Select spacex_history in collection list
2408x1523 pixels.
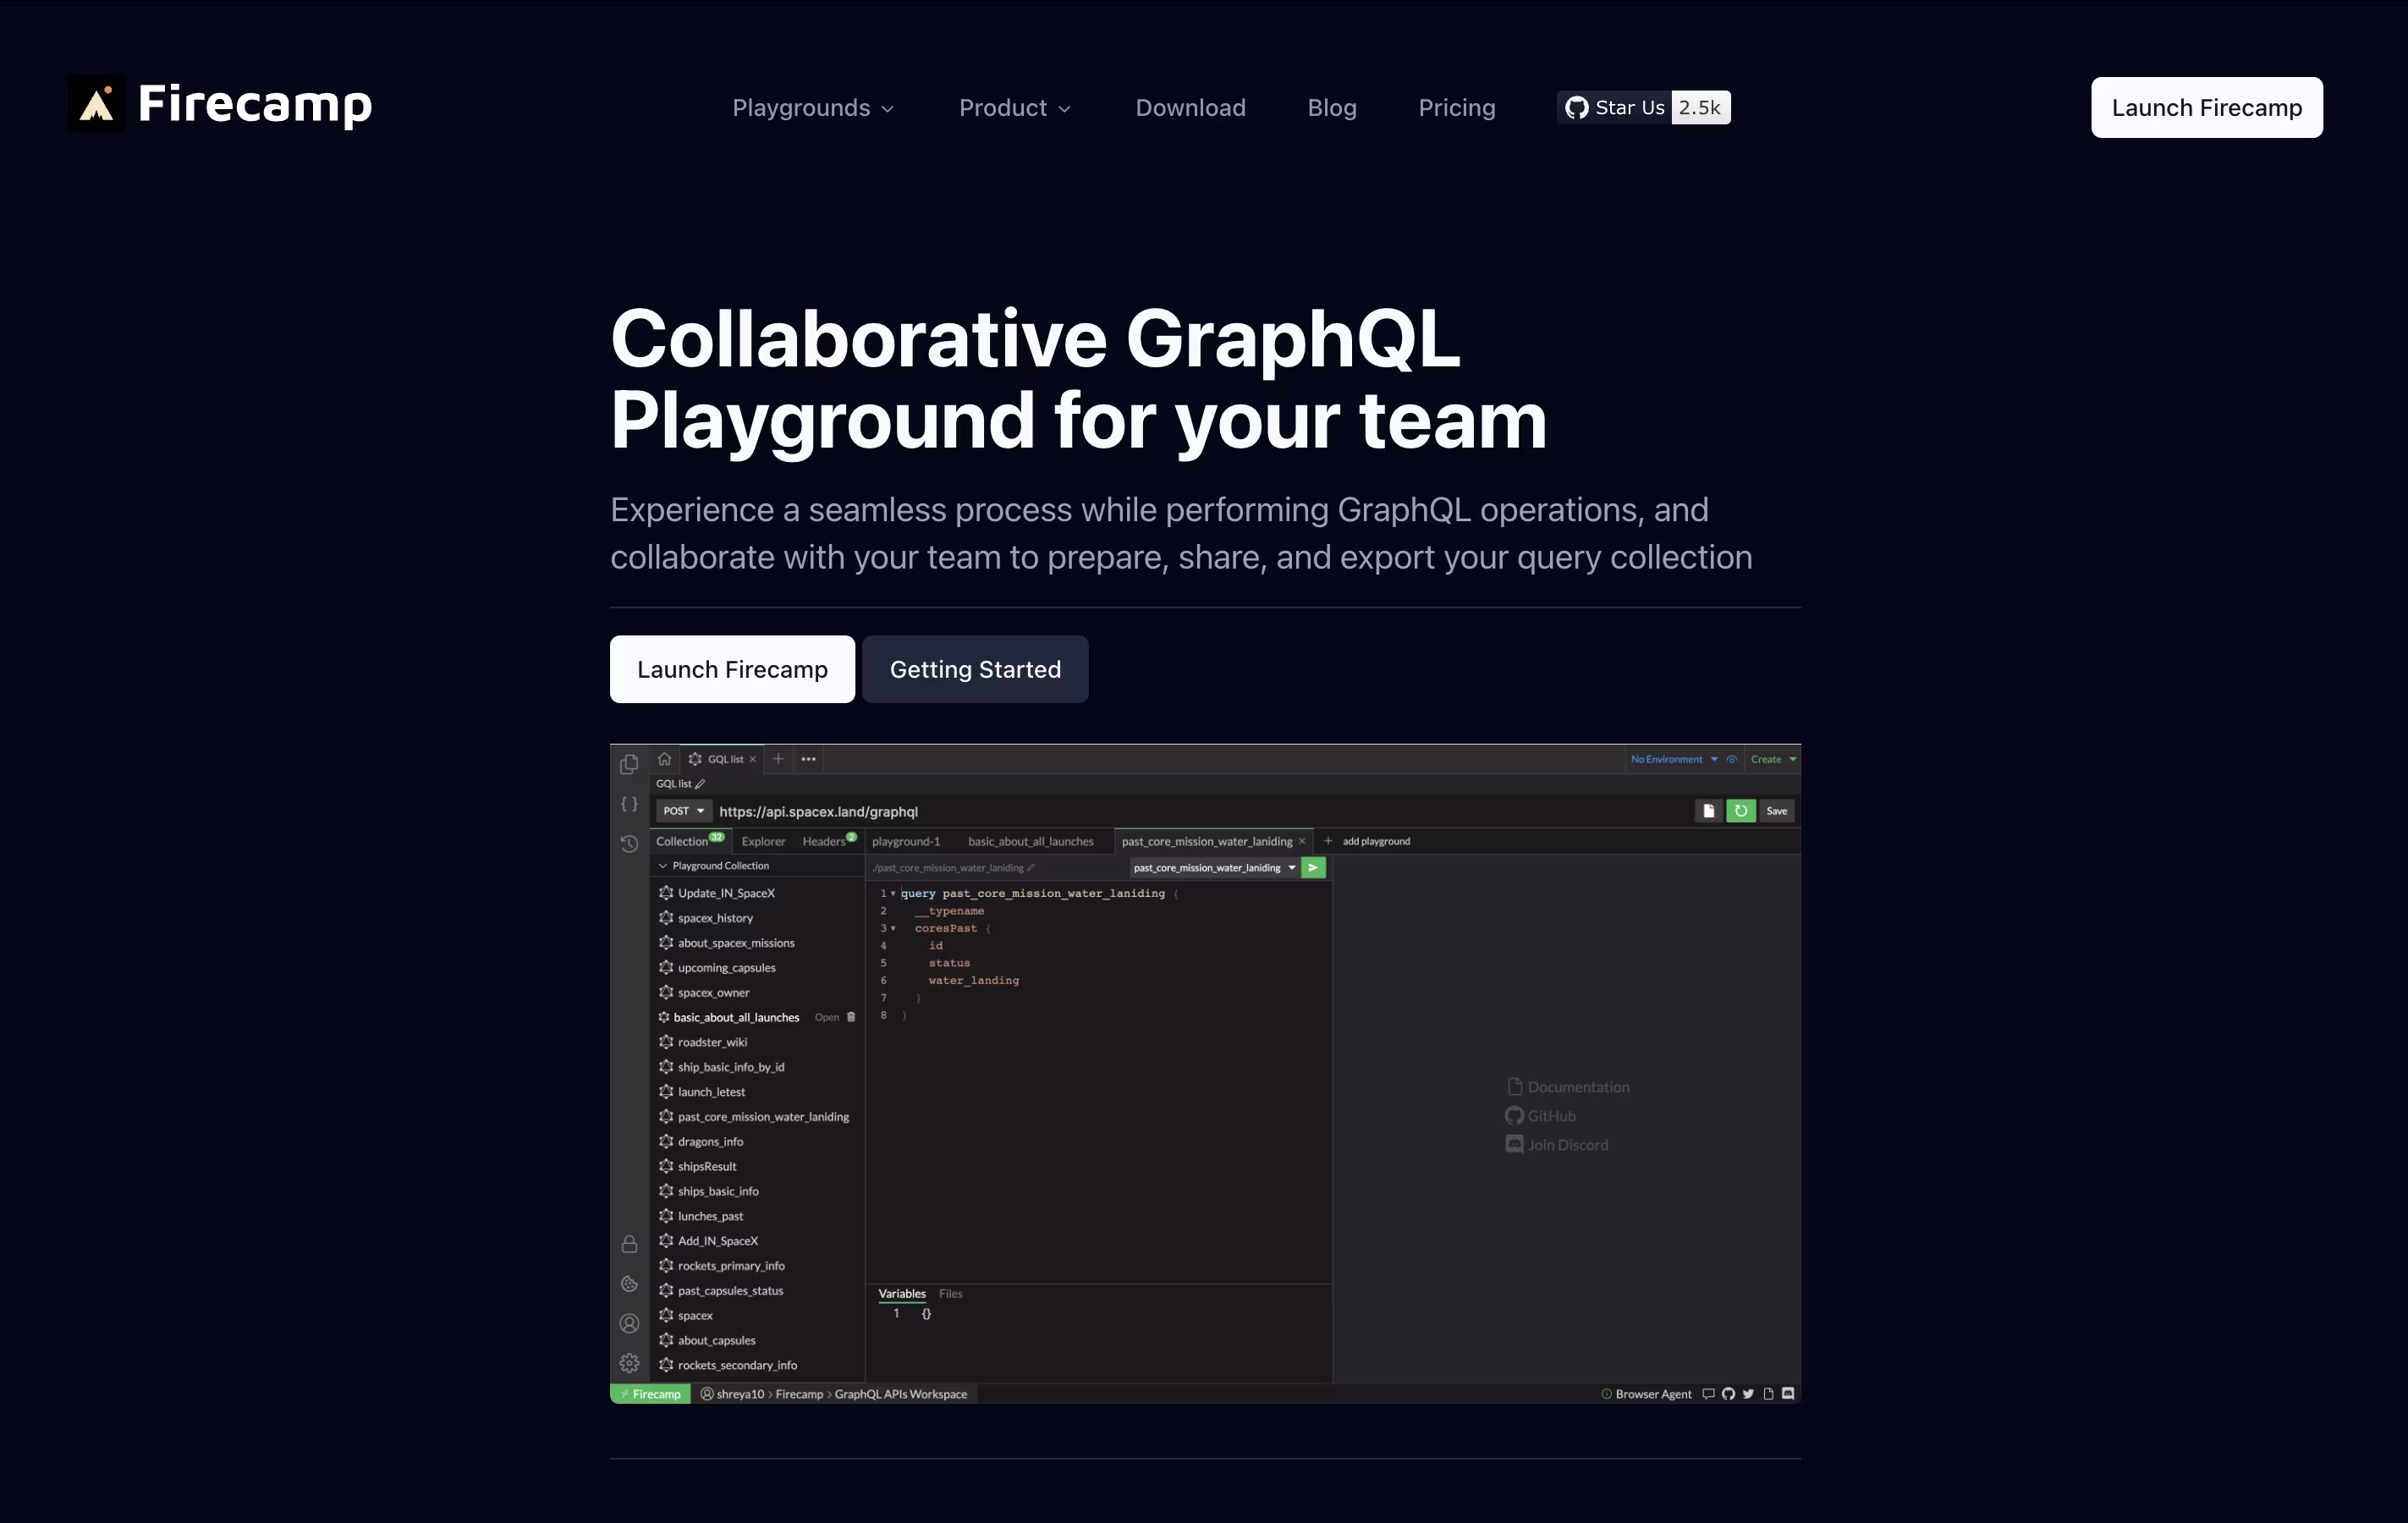coord(715,918)
